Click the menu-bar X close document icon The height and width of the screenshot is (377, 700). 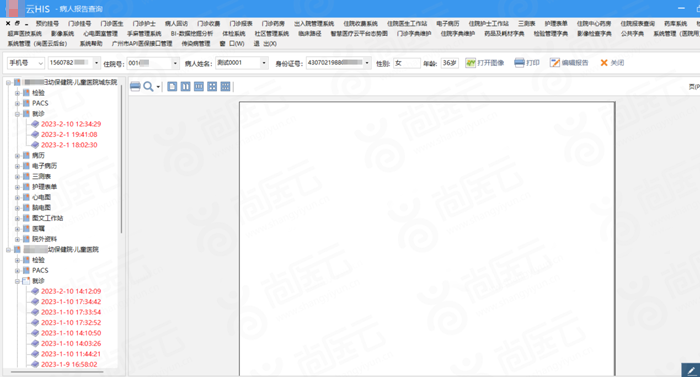point(8,23)
